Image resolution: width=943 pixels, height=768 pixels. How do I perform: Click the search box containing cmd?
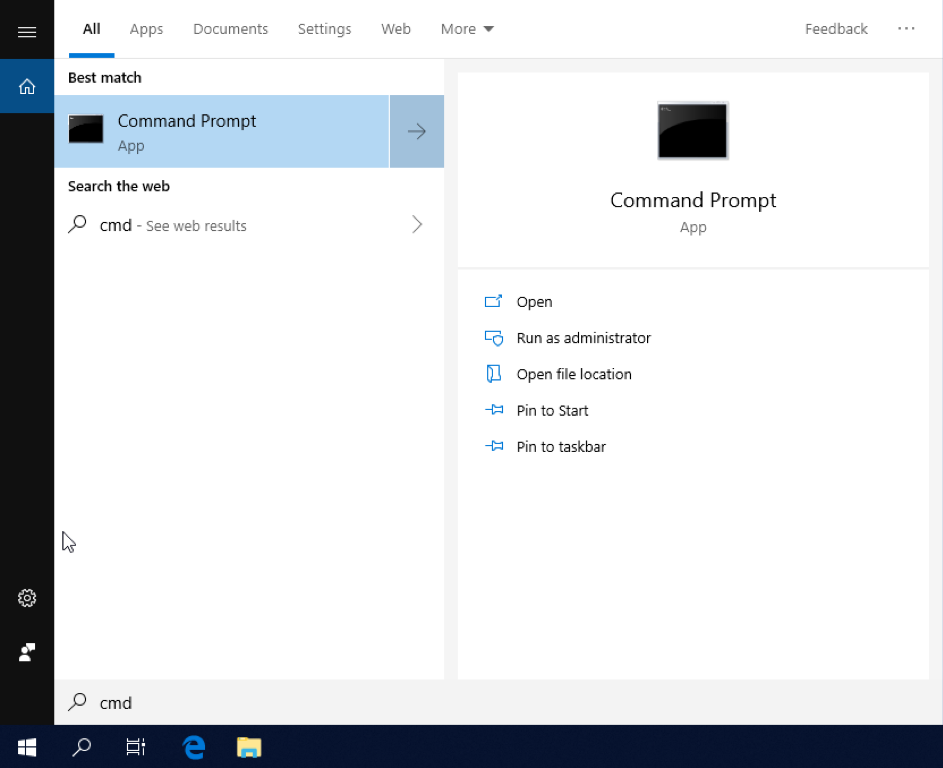pyautogui.click(x=250, y=703)
